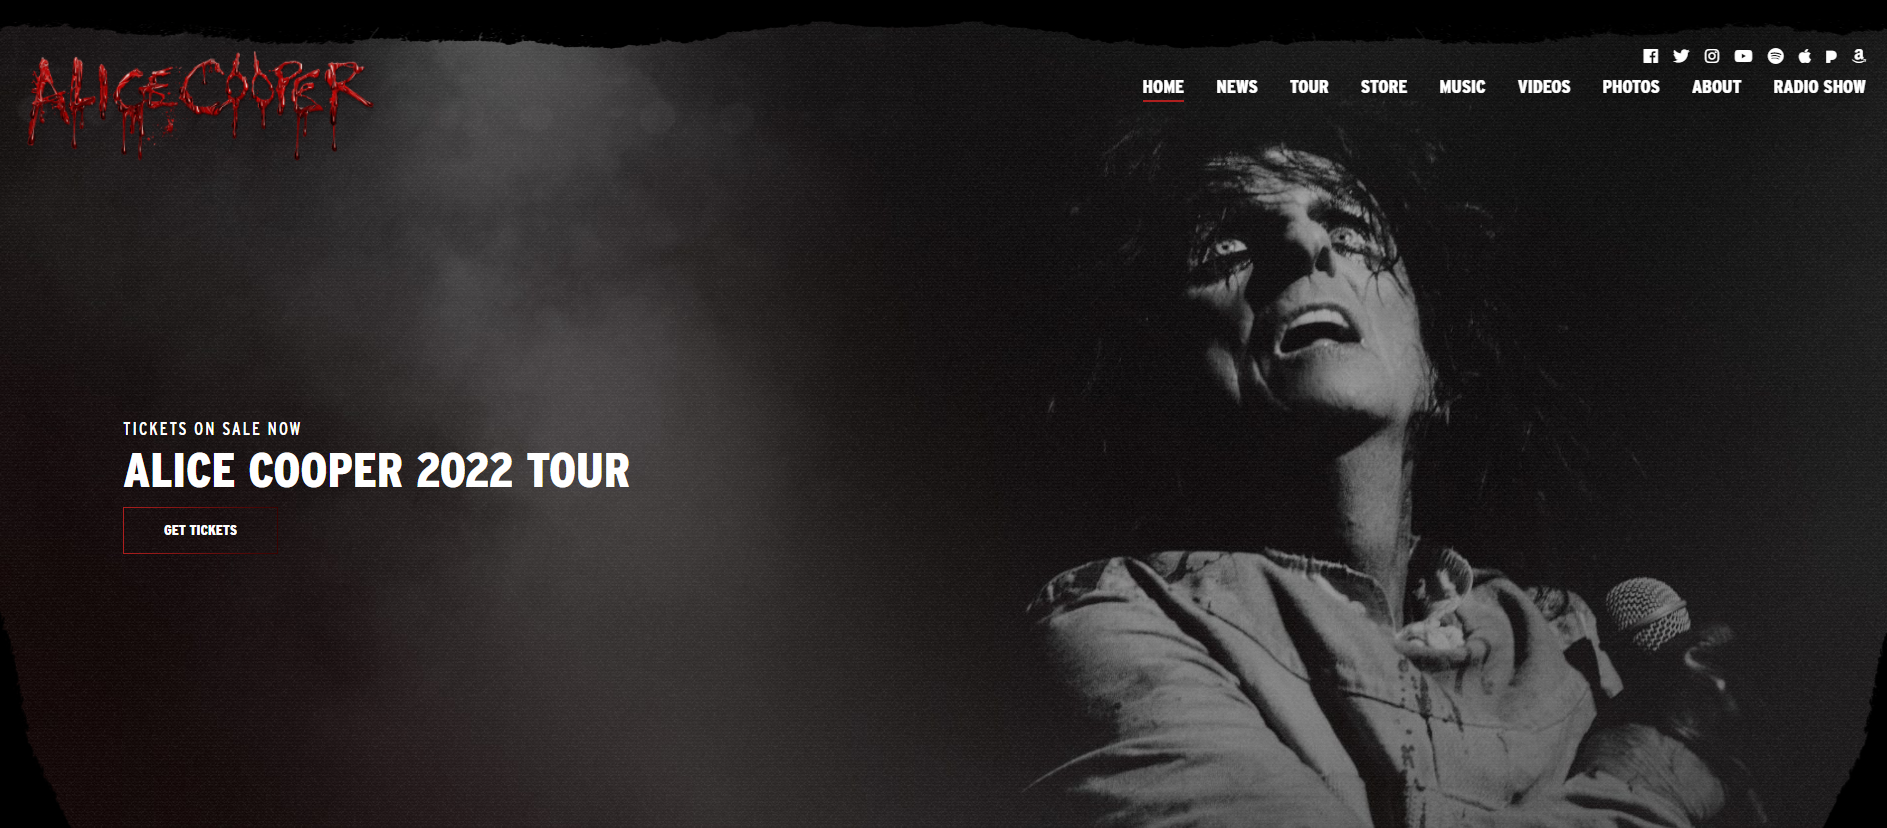Open the Apple Music icon
The width and height of the screenshot is (1887, 828).
1805,56
